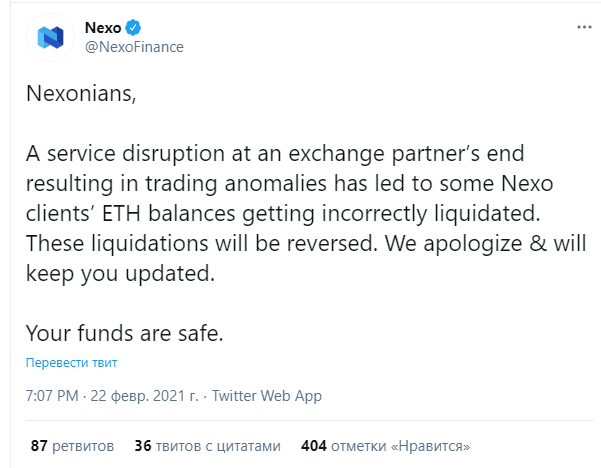The height and width of the screenshot is (468, 601).
Task: Click the quote tweets count number 36
Action: (143, 446)
